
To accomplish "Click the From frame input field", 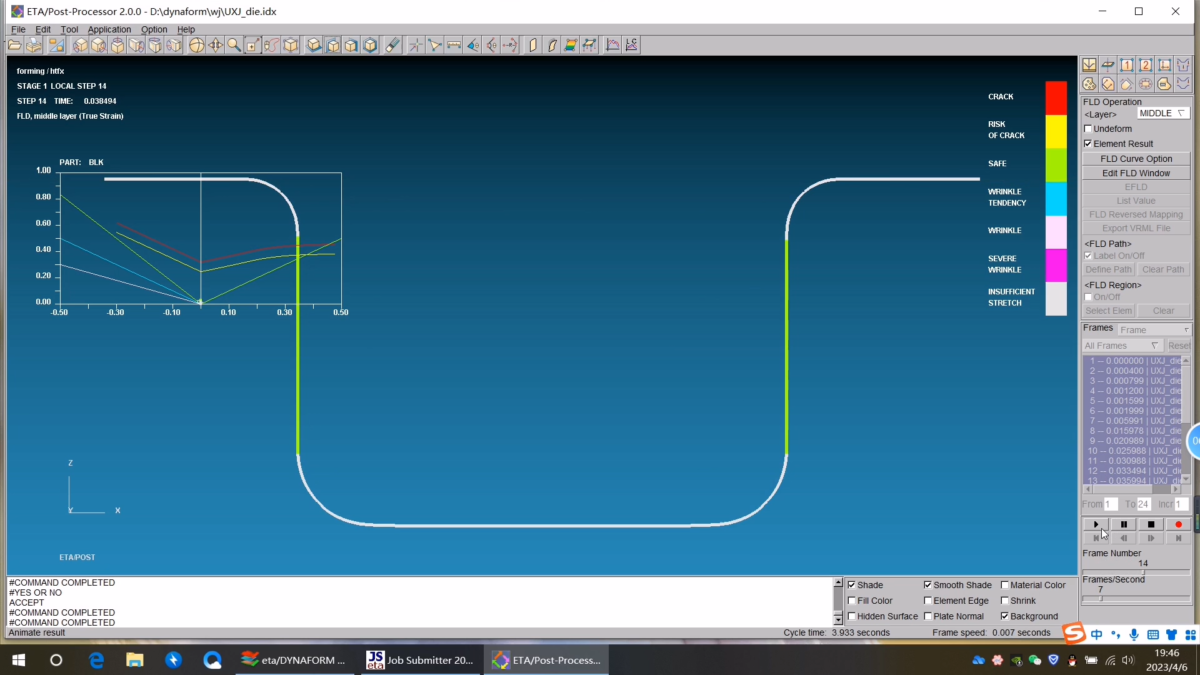I will tap(1111, 504).
